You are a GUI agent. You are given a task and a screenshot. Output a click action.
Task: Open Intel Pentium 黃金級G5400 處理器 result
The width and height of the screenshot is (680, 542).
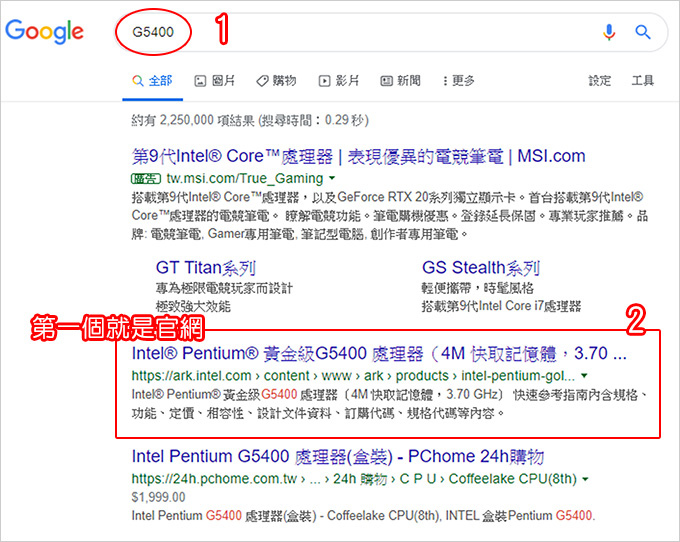pyautogui.click(x=379, y=354)
